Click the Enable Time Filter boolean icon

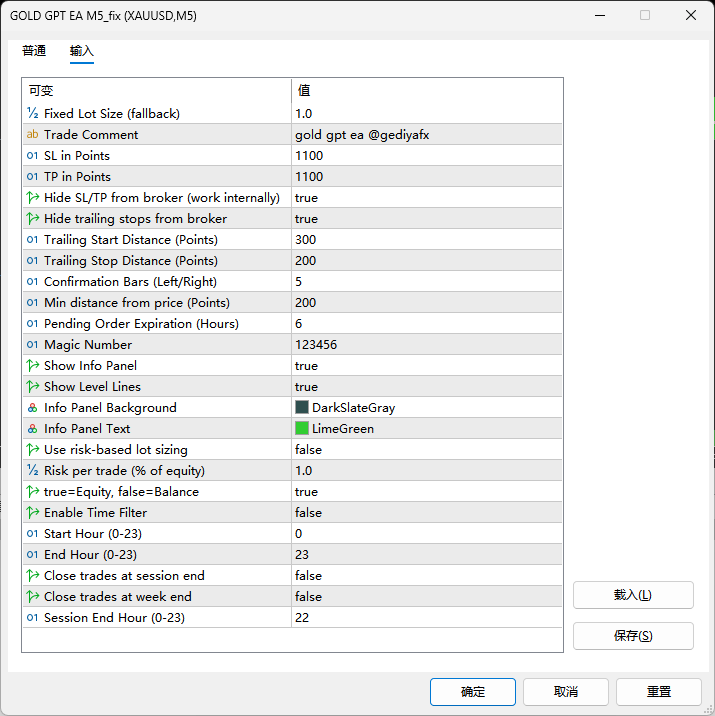coord(33,512)
